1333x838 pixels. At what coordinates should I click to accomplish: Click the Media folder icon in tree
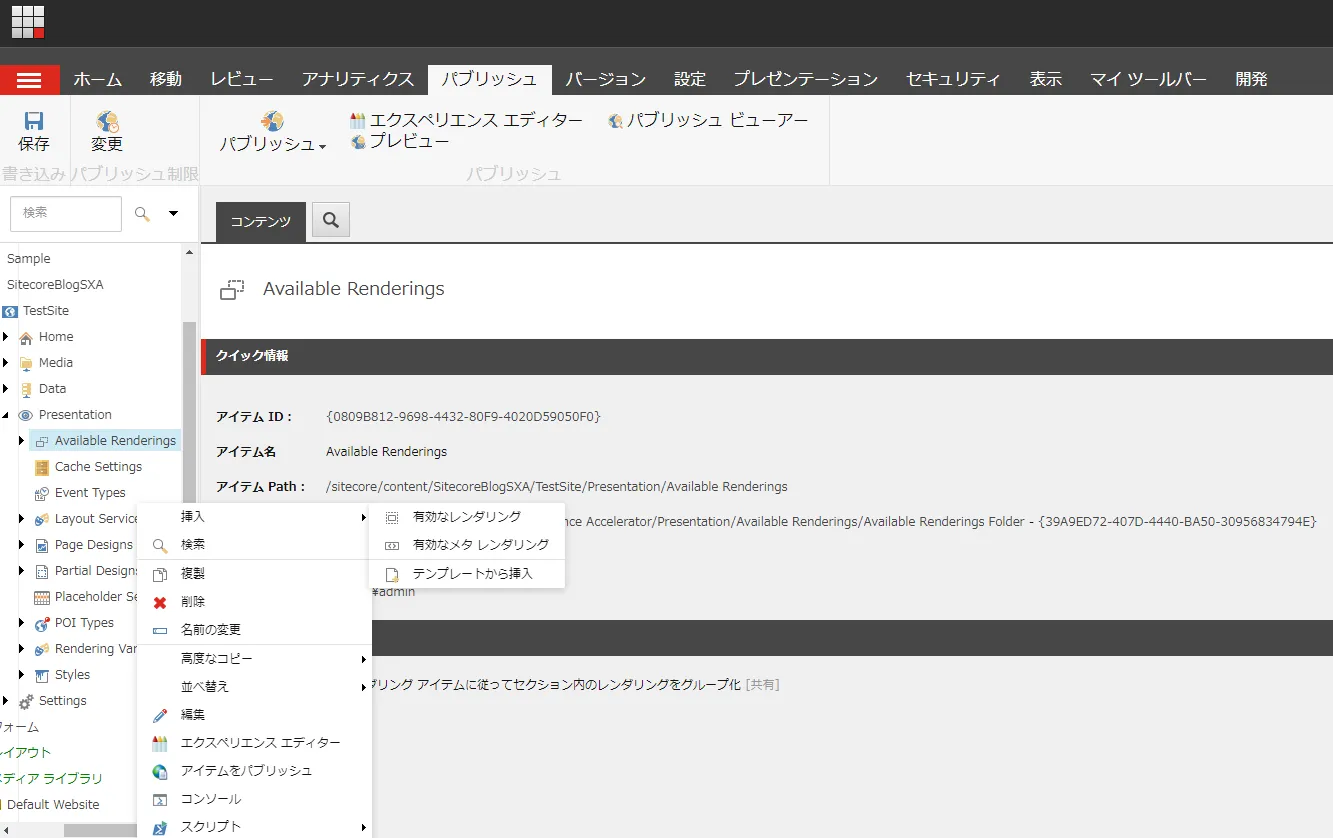coord(26,364)
